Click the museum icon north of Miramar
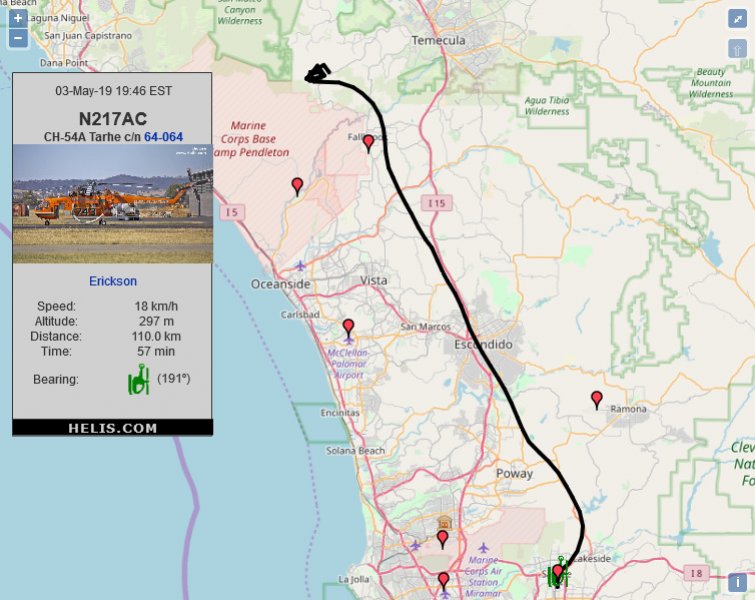The height and width of the screenshot is (600, 755). (x=444, y=522)
